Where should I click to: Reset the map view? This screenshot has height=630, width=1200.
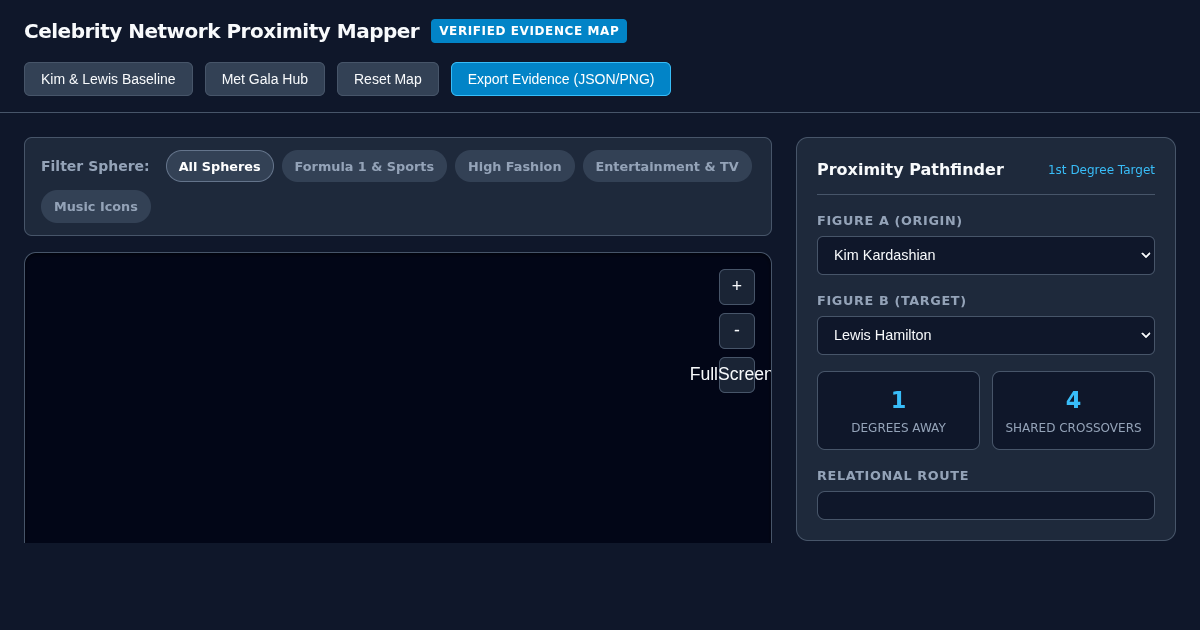tap(388, 79)
